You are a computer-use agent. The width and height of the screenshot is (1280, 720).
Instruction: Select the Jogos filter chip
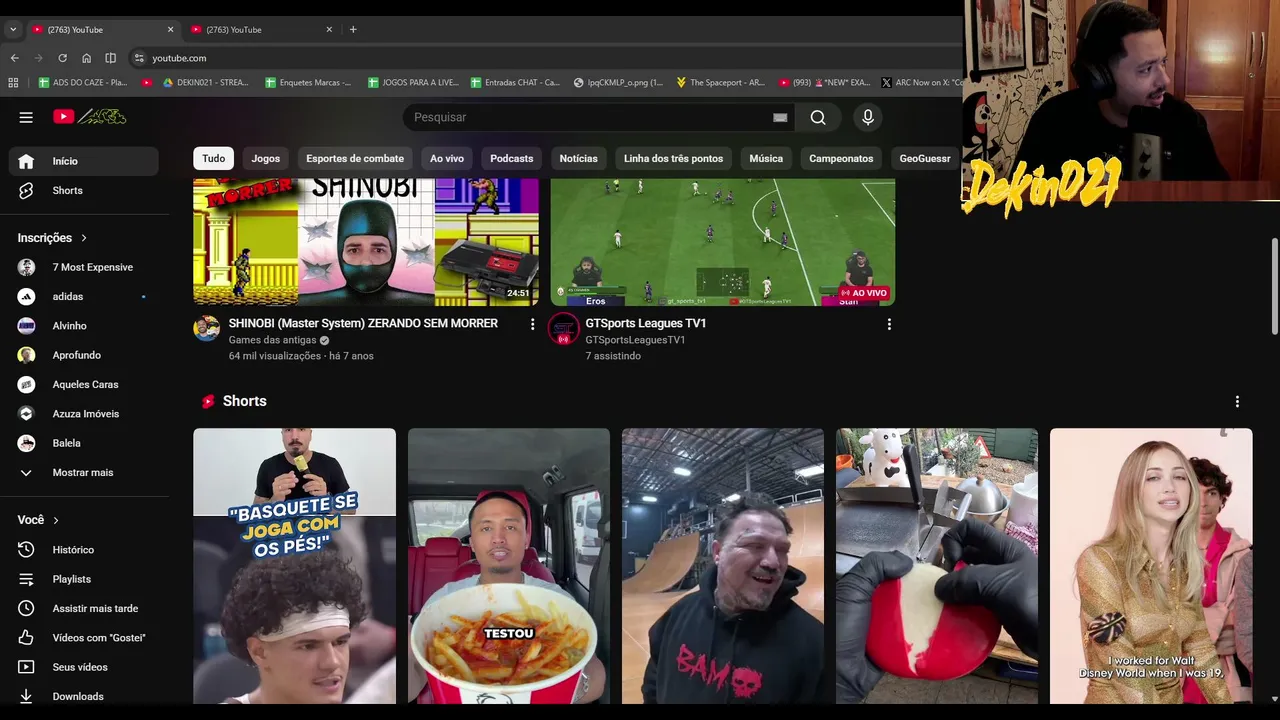tap(266, 158)
